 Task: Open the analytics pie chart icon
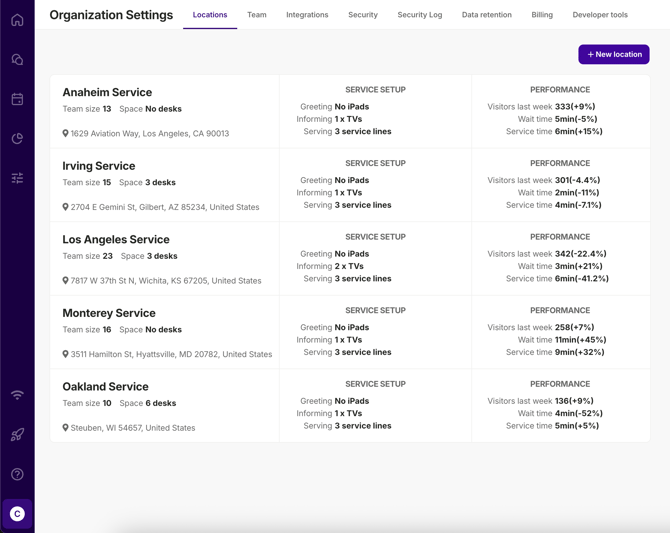click(17, 138)
